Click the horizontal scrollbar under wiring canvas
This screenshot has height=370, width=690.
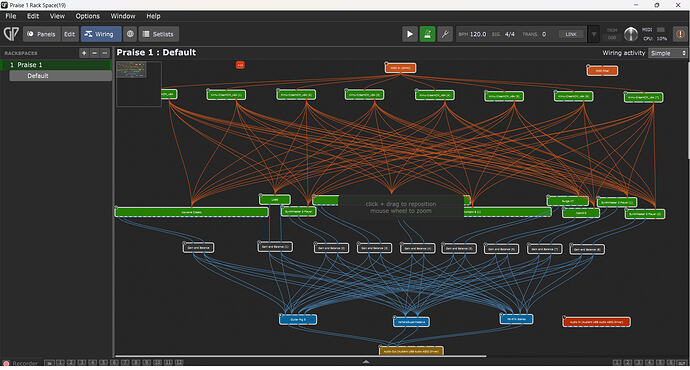pyautogui.click(x=301, y=356)
